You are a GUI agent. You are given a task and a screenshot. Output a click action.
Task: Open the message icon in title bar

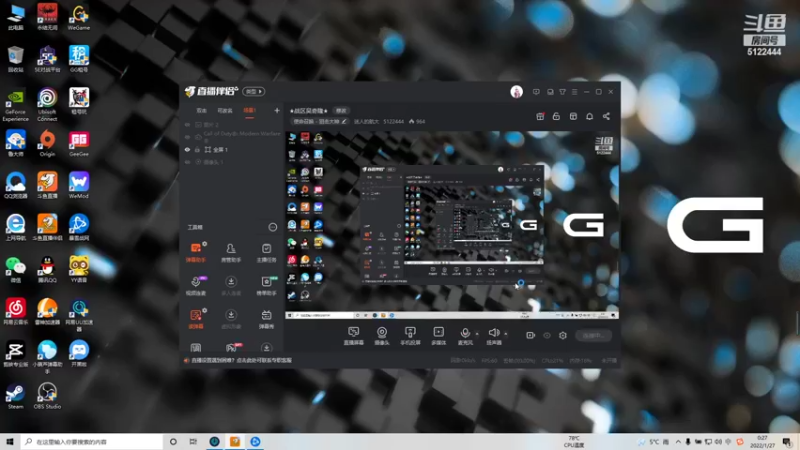pyautogui.click(x=536, y=92)
